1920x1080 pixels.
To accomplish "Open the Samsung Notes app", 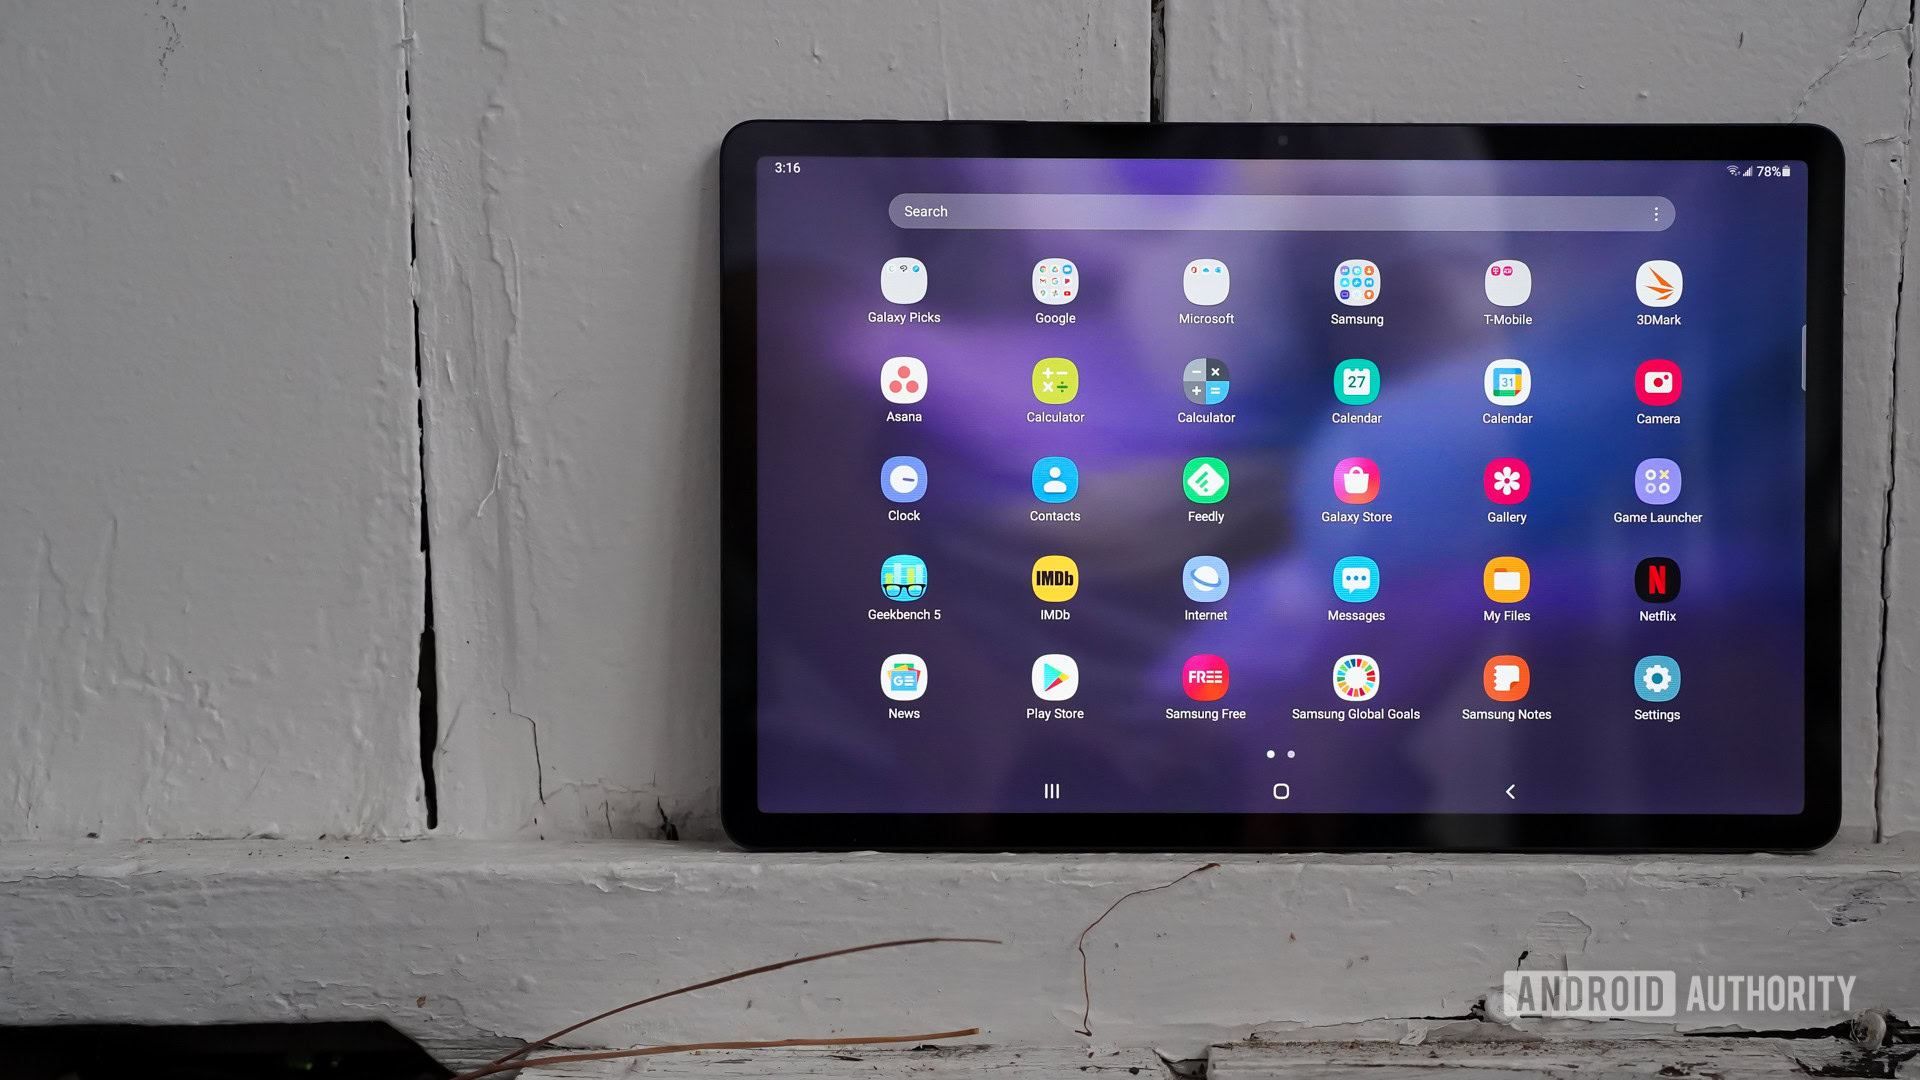I will [1506, 678].
